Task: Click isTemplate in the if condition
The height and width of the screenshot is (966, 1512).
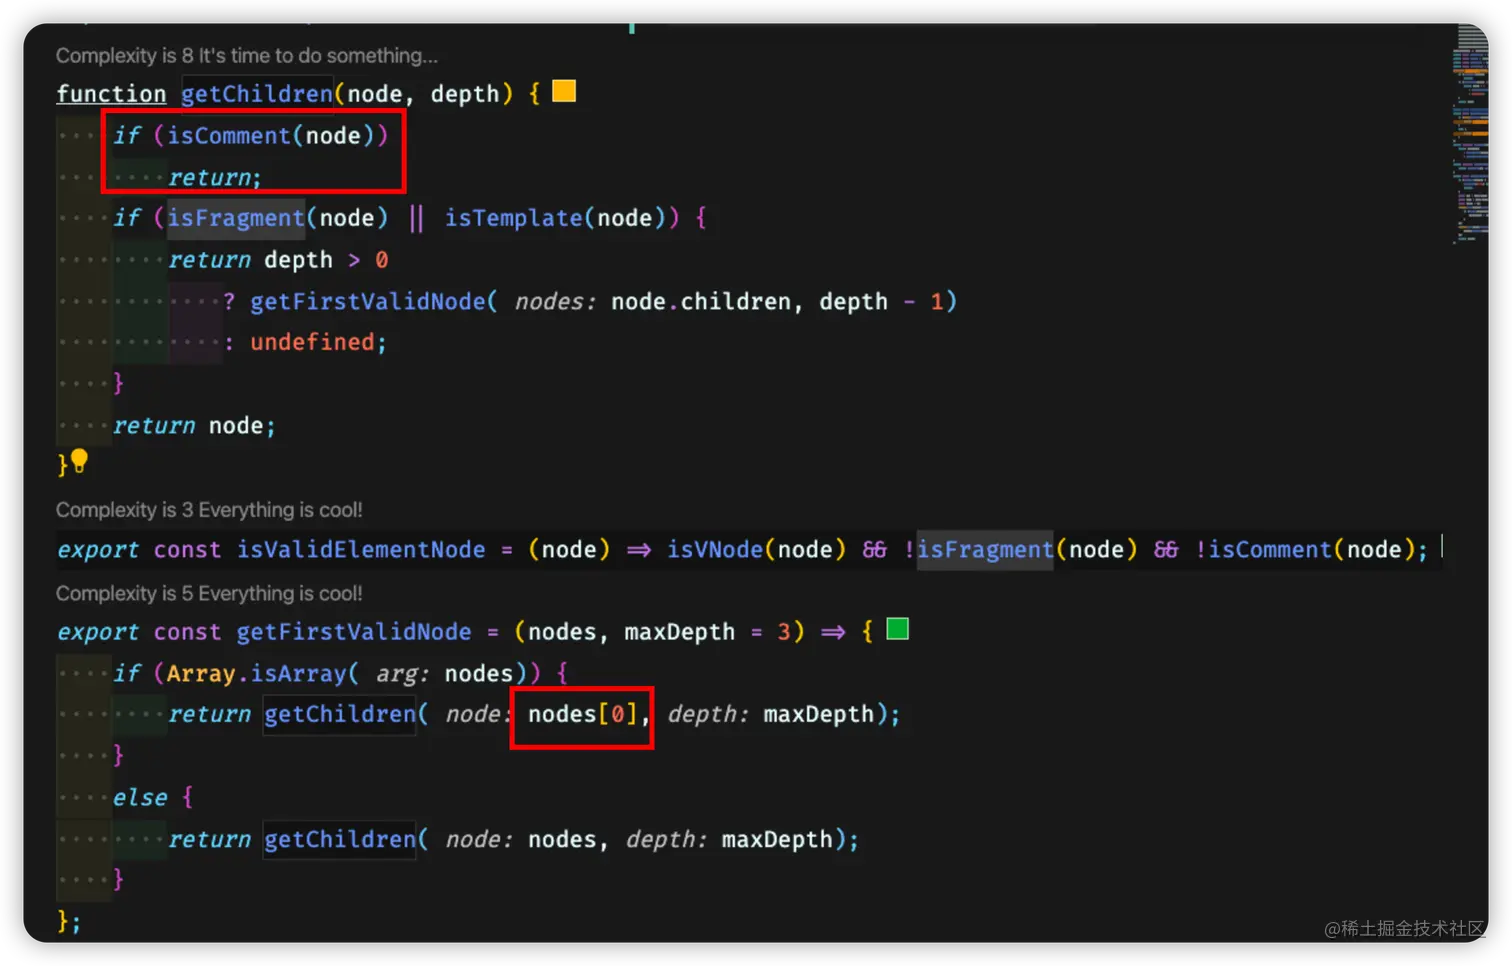Action: click(x=513, y=218)
